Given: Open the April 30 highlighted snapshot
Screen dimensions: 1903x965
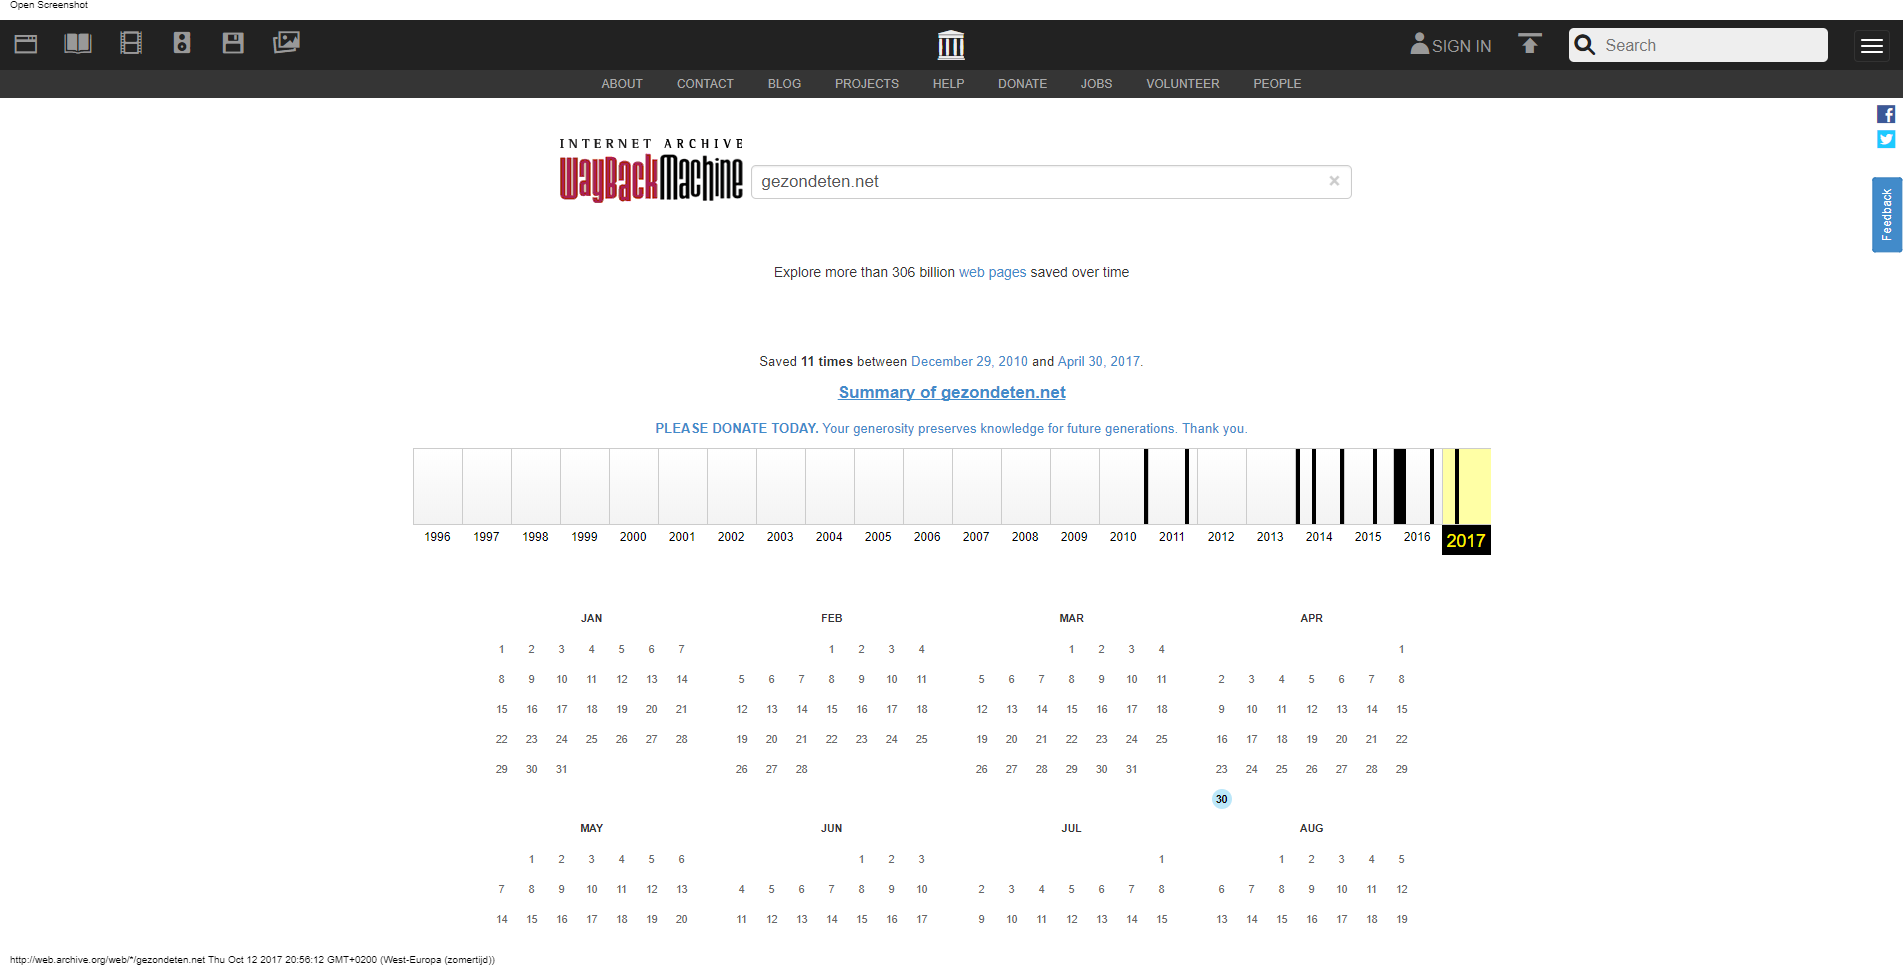Looking at the screenshot, I should tap(1221, 799).
